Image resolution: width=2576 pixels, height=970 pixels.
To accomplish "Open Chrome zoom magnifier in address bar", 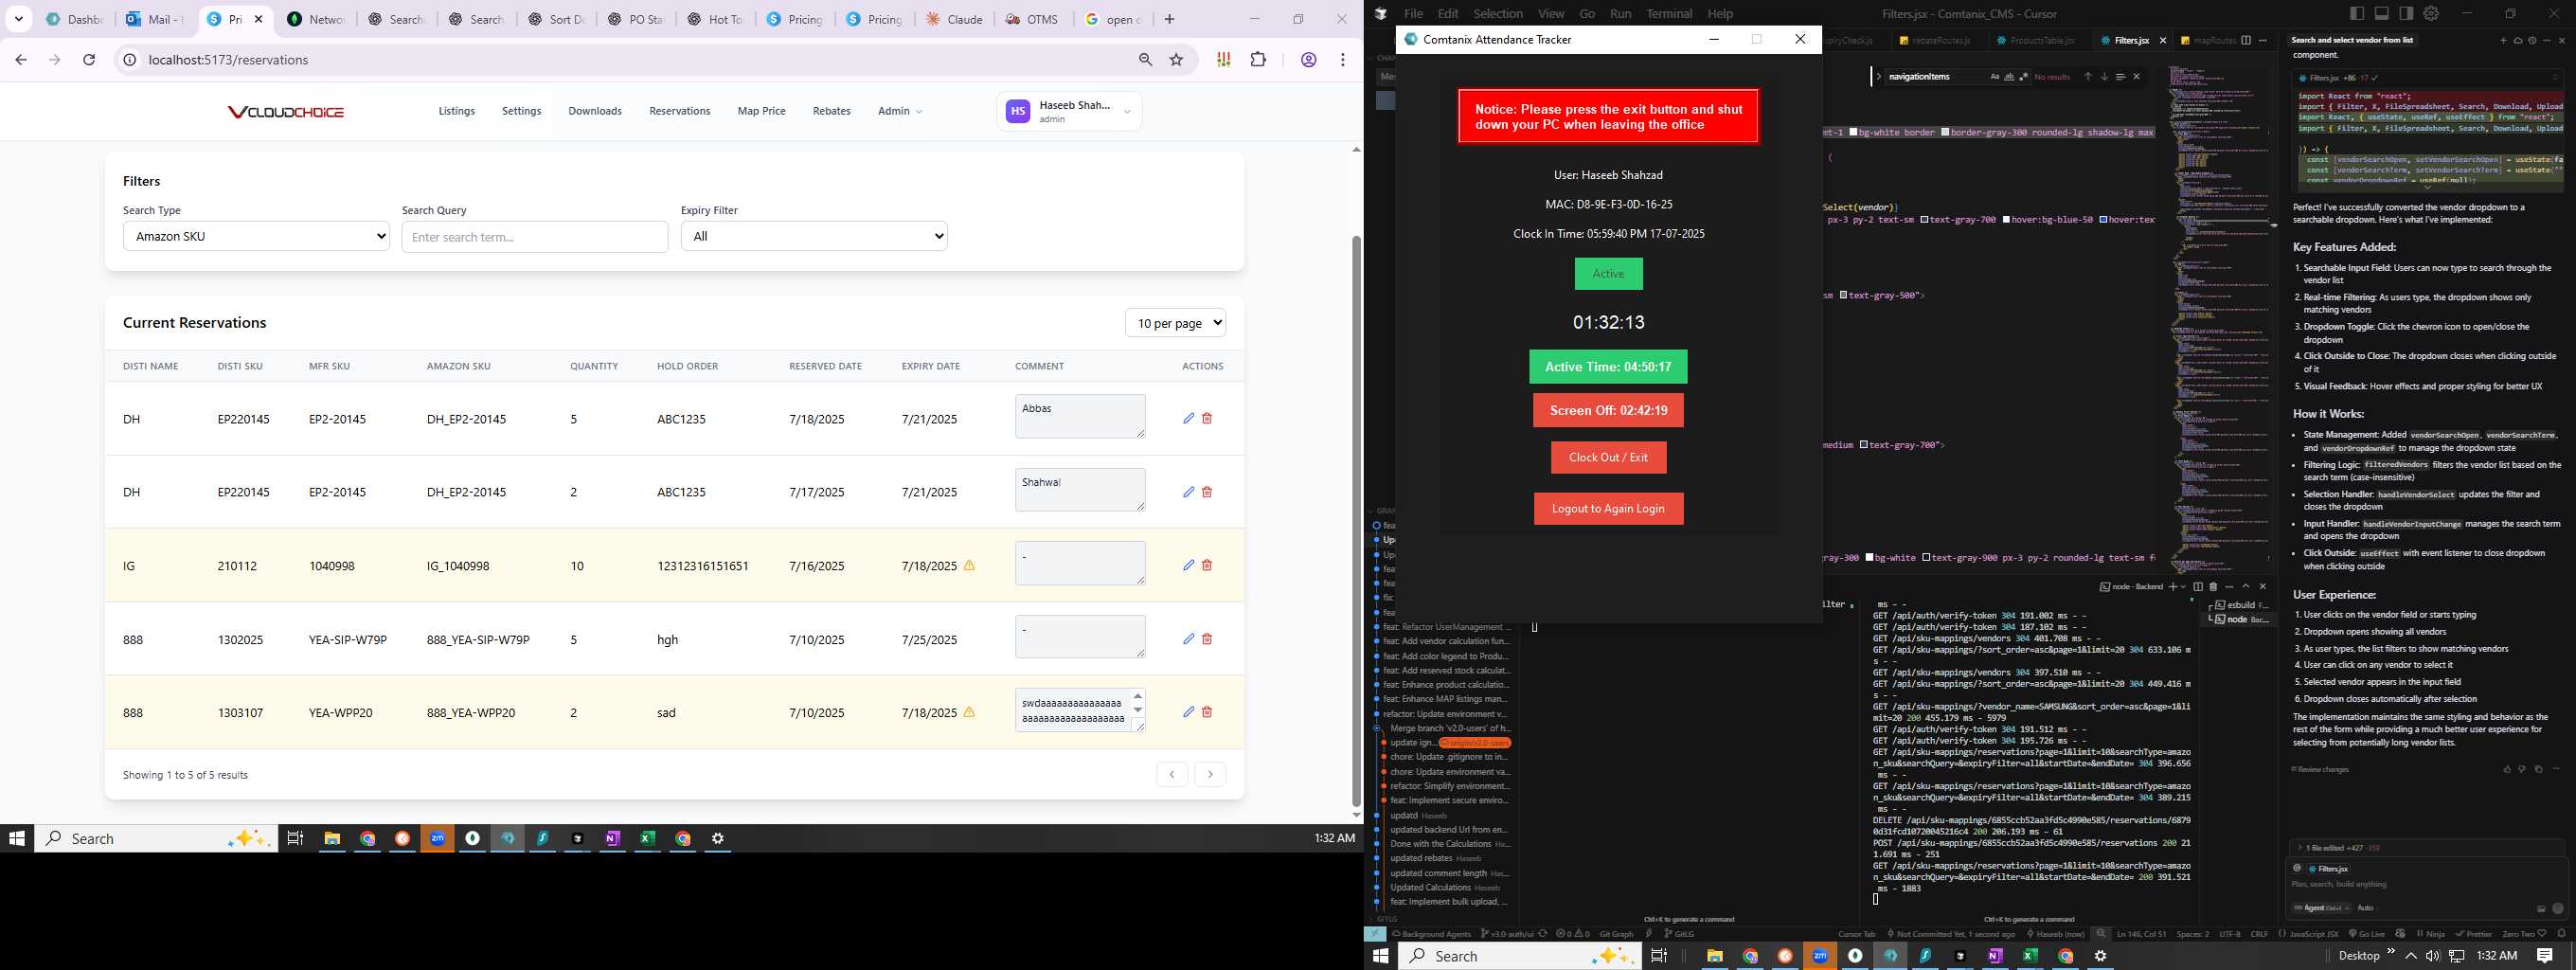I will [1146, 60].
